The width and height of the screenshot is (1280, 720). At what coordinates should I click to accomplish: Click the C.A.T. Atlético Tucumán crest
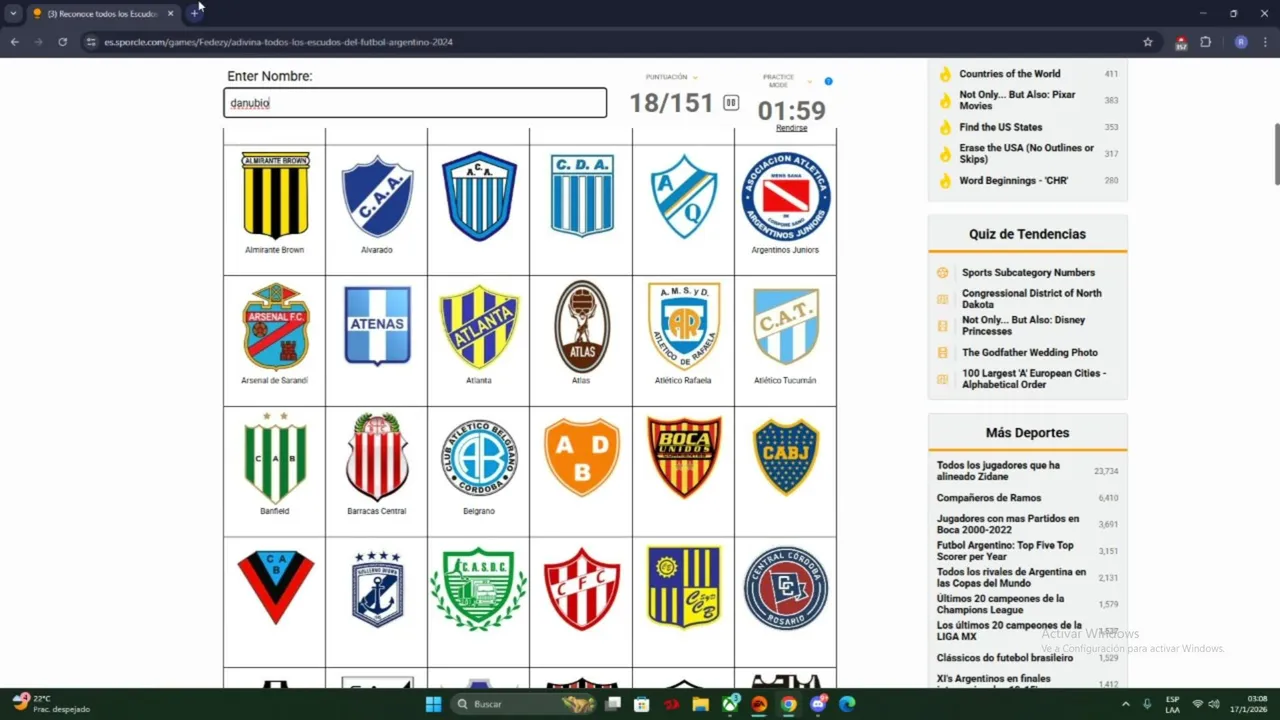785,327
